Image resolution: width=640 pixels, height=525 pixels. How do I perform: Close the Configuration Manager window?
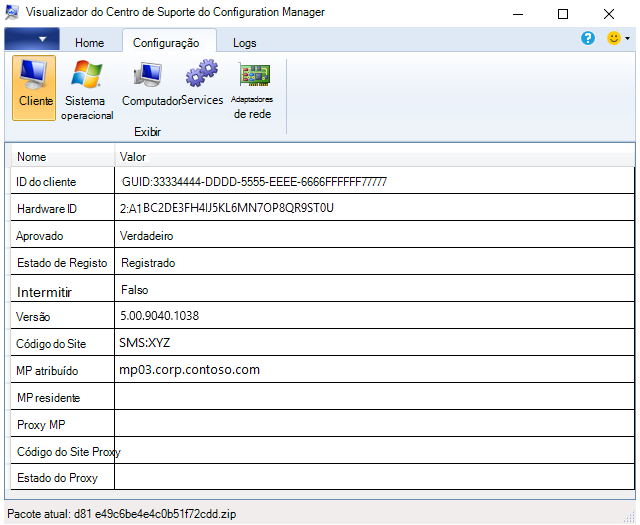[x=609, y=14]
